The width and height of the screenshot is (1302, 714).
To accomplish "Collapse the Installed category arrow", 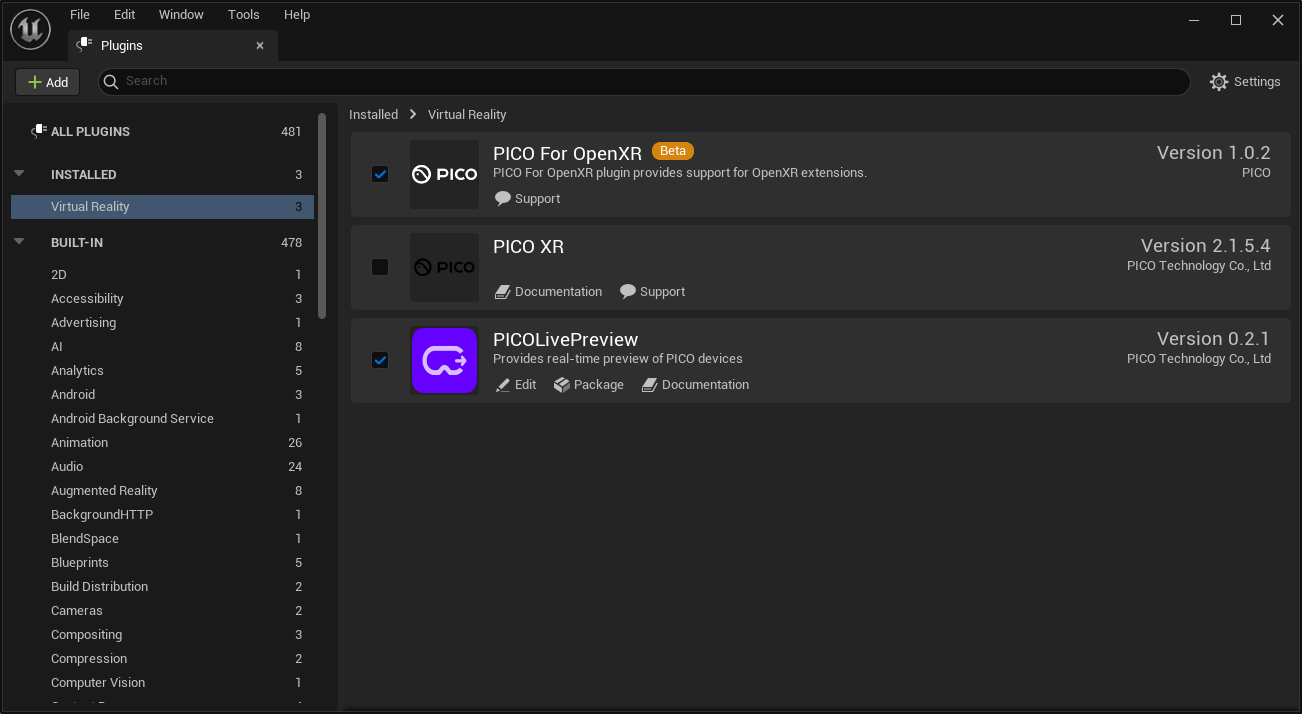I will (19, 173).
